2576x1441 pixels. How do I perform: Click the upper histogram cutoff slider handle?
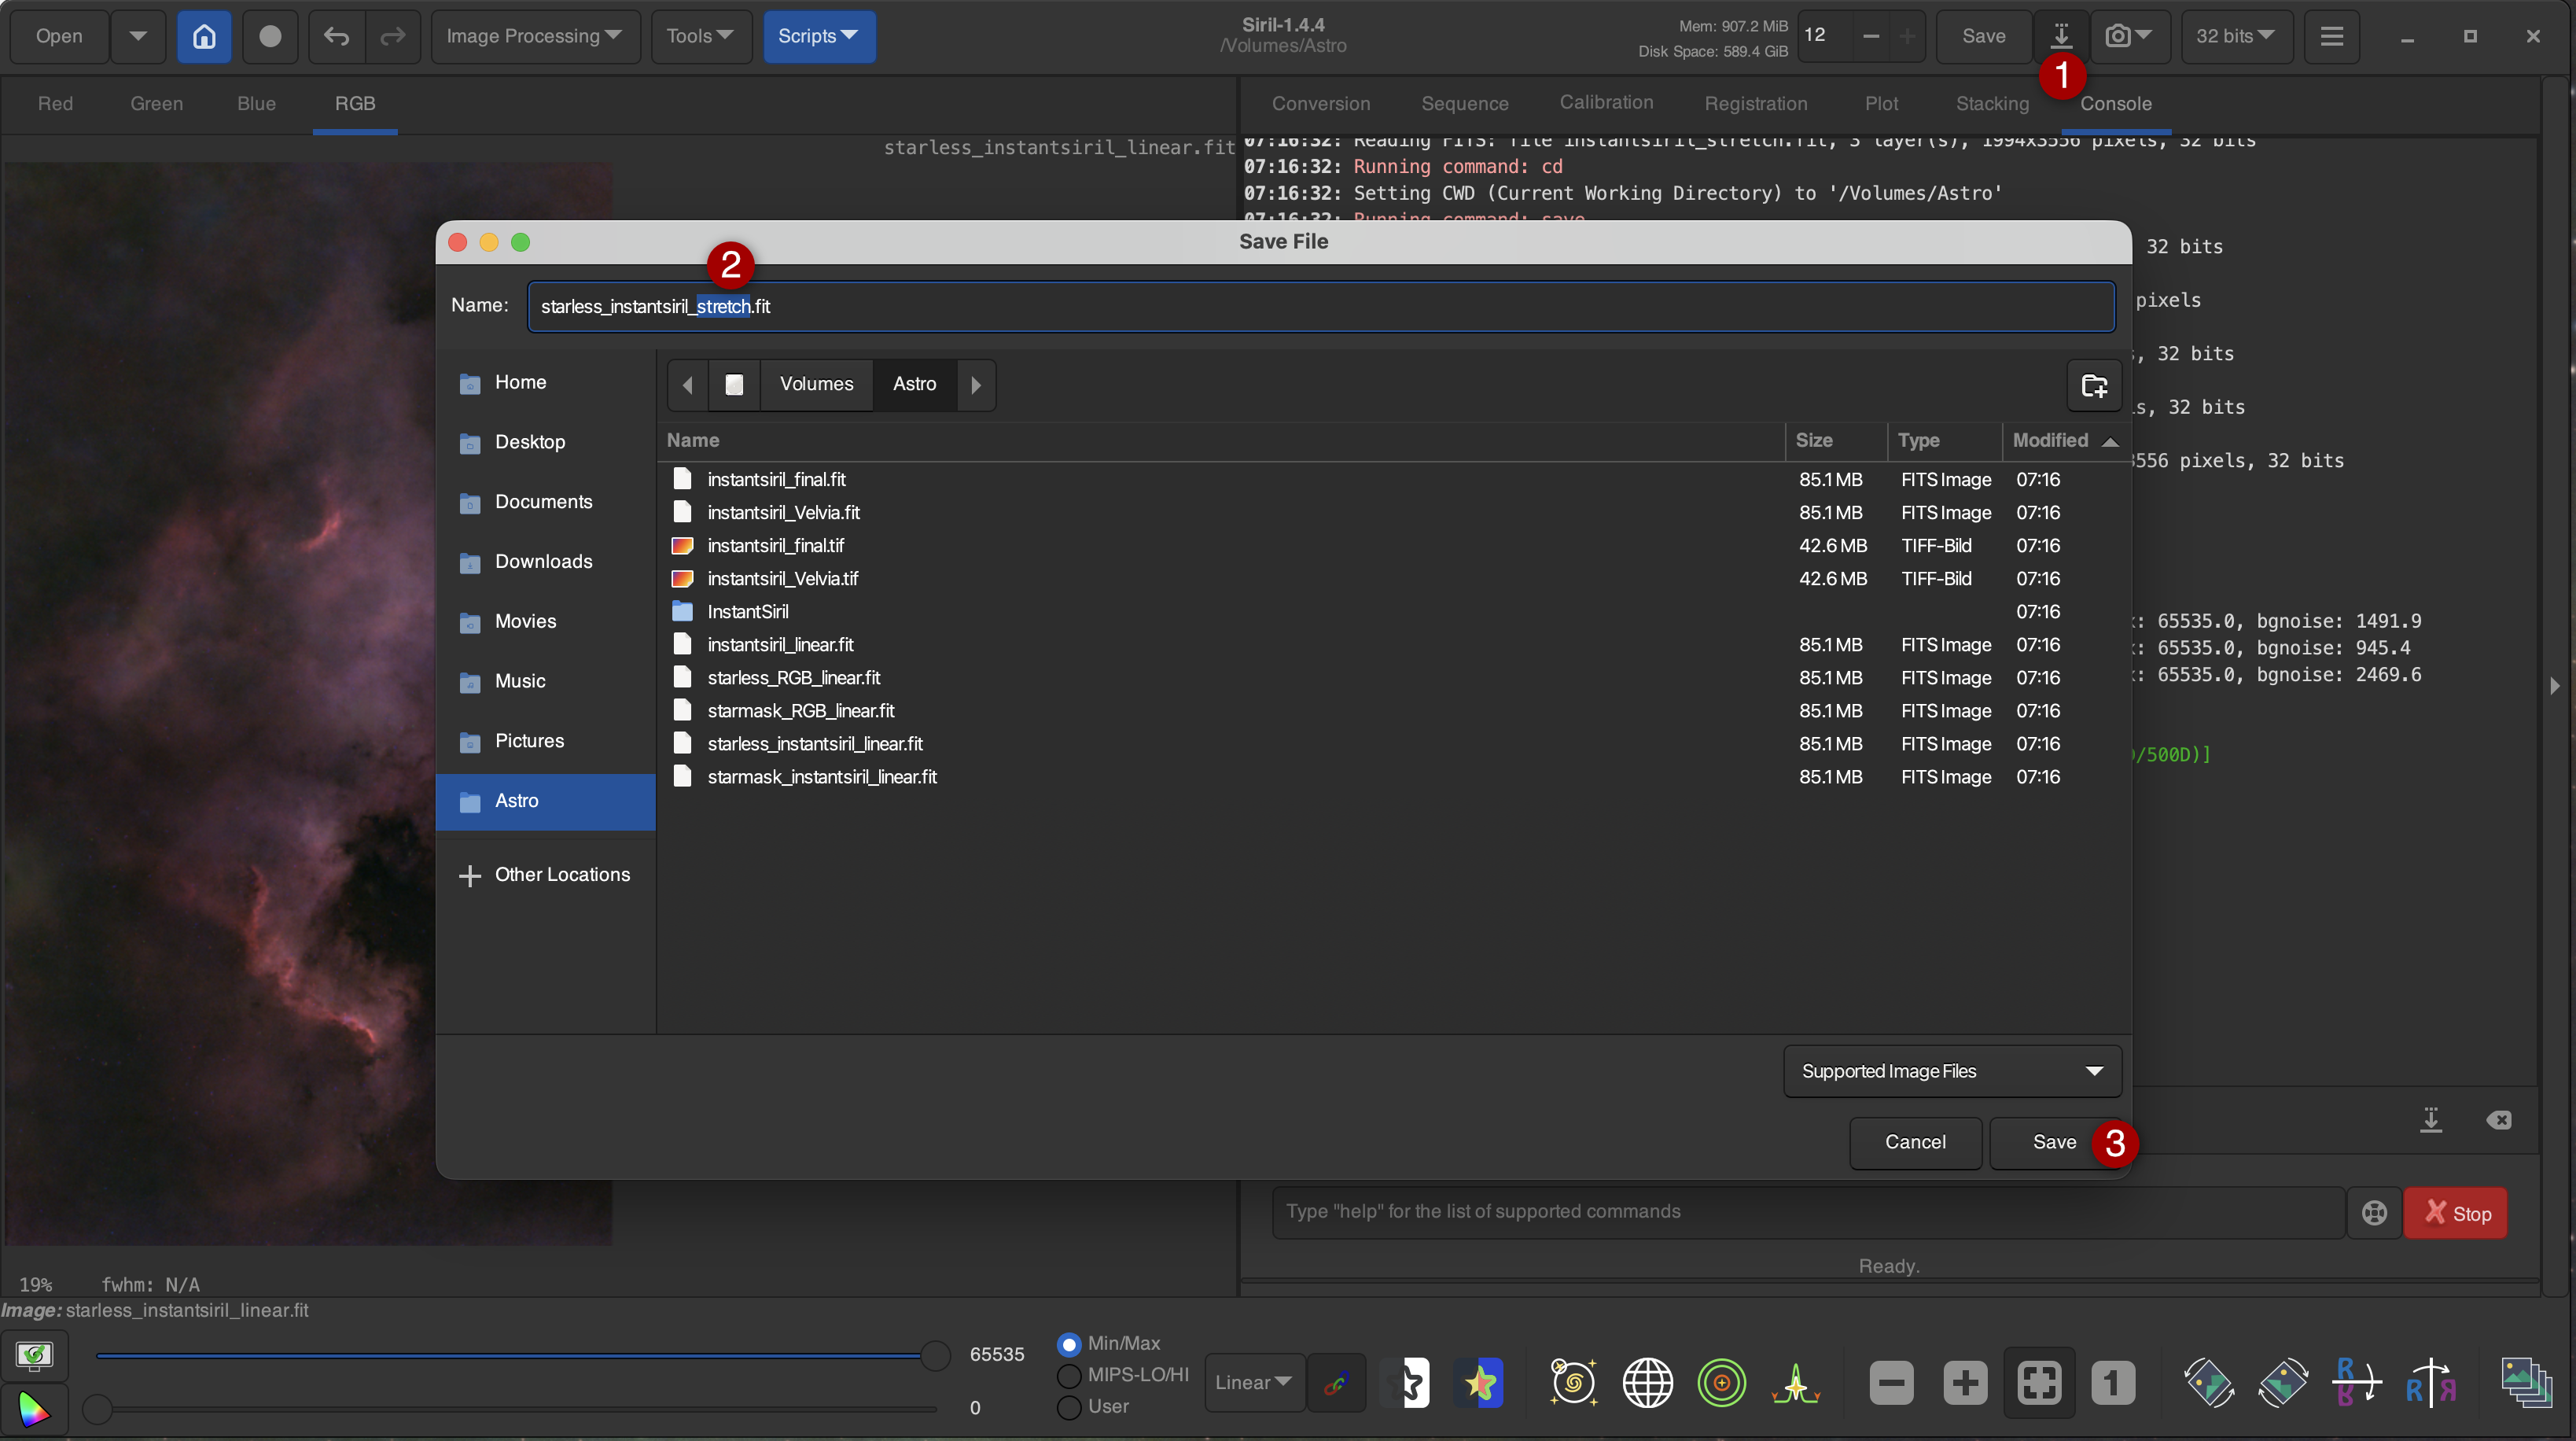point(935,1356)
